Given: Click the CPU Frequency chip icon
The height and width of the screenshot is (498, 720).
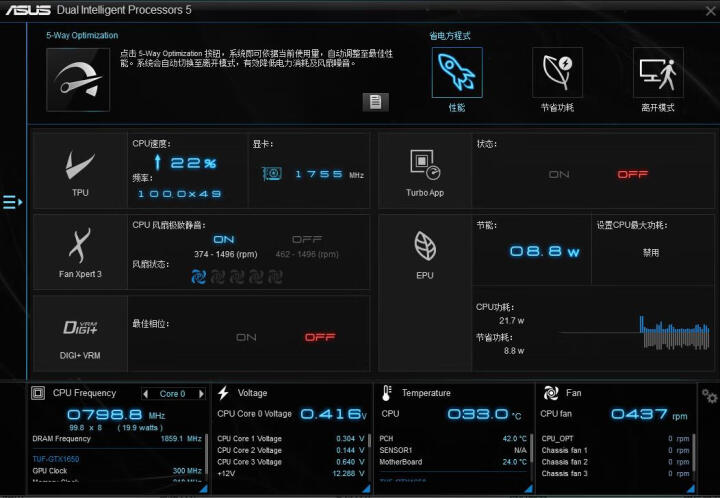Looking at the screenshot, I should click(38, 393).
